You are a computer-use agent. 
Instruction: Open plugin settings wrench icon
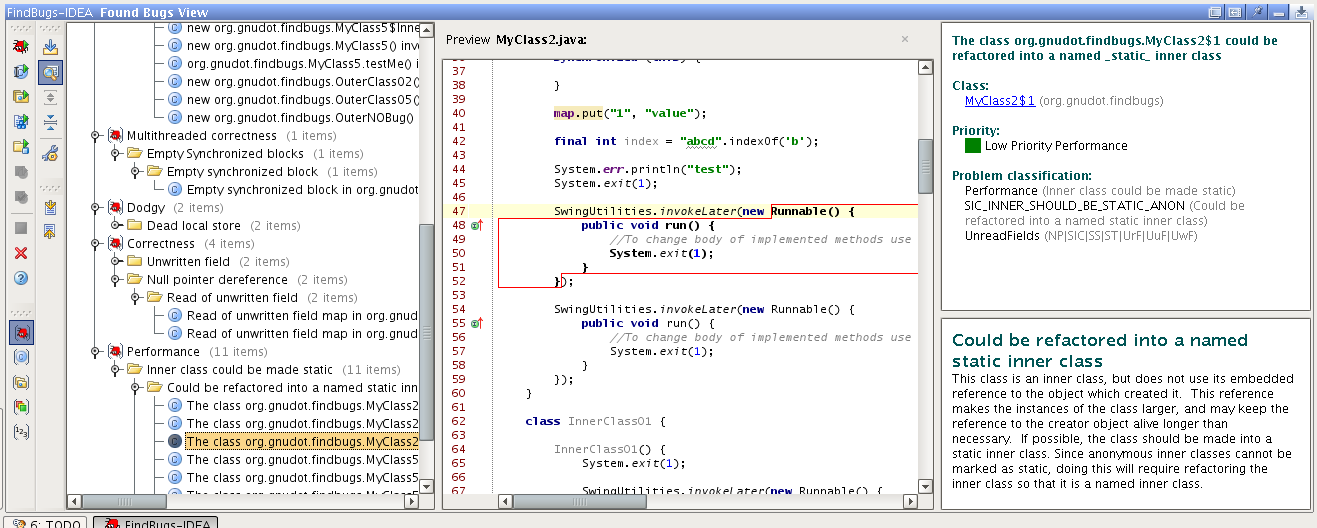click(x=50, y=152)
